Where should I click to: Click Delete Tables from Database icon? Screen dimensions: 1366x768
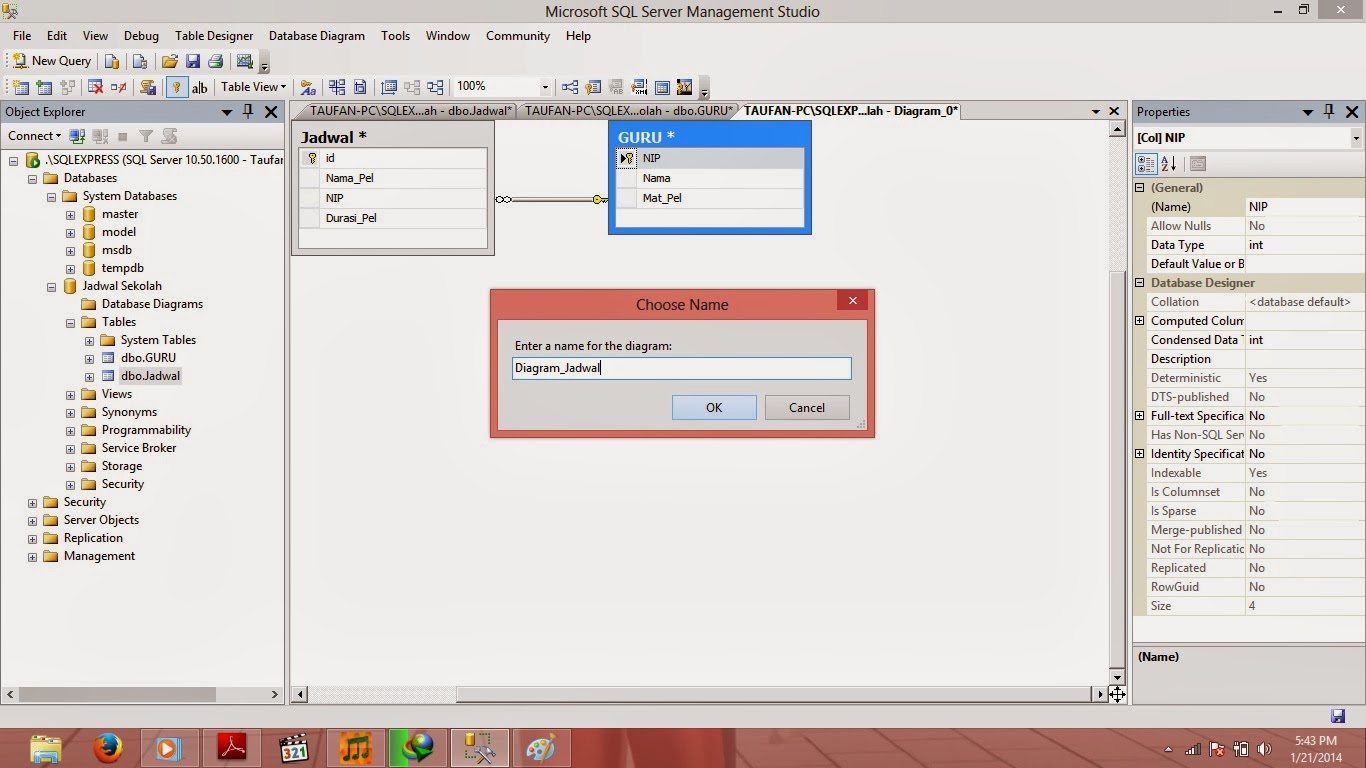[95, 87]
